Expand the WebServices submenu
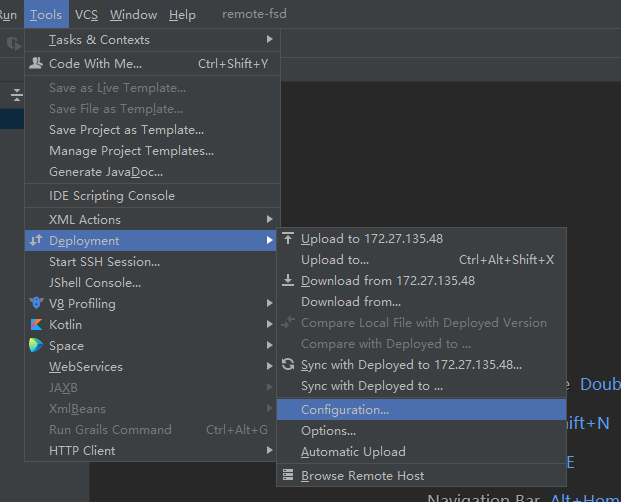Image resolution: width=621 pixels, height=502 pixels. (x=269, y=367)
